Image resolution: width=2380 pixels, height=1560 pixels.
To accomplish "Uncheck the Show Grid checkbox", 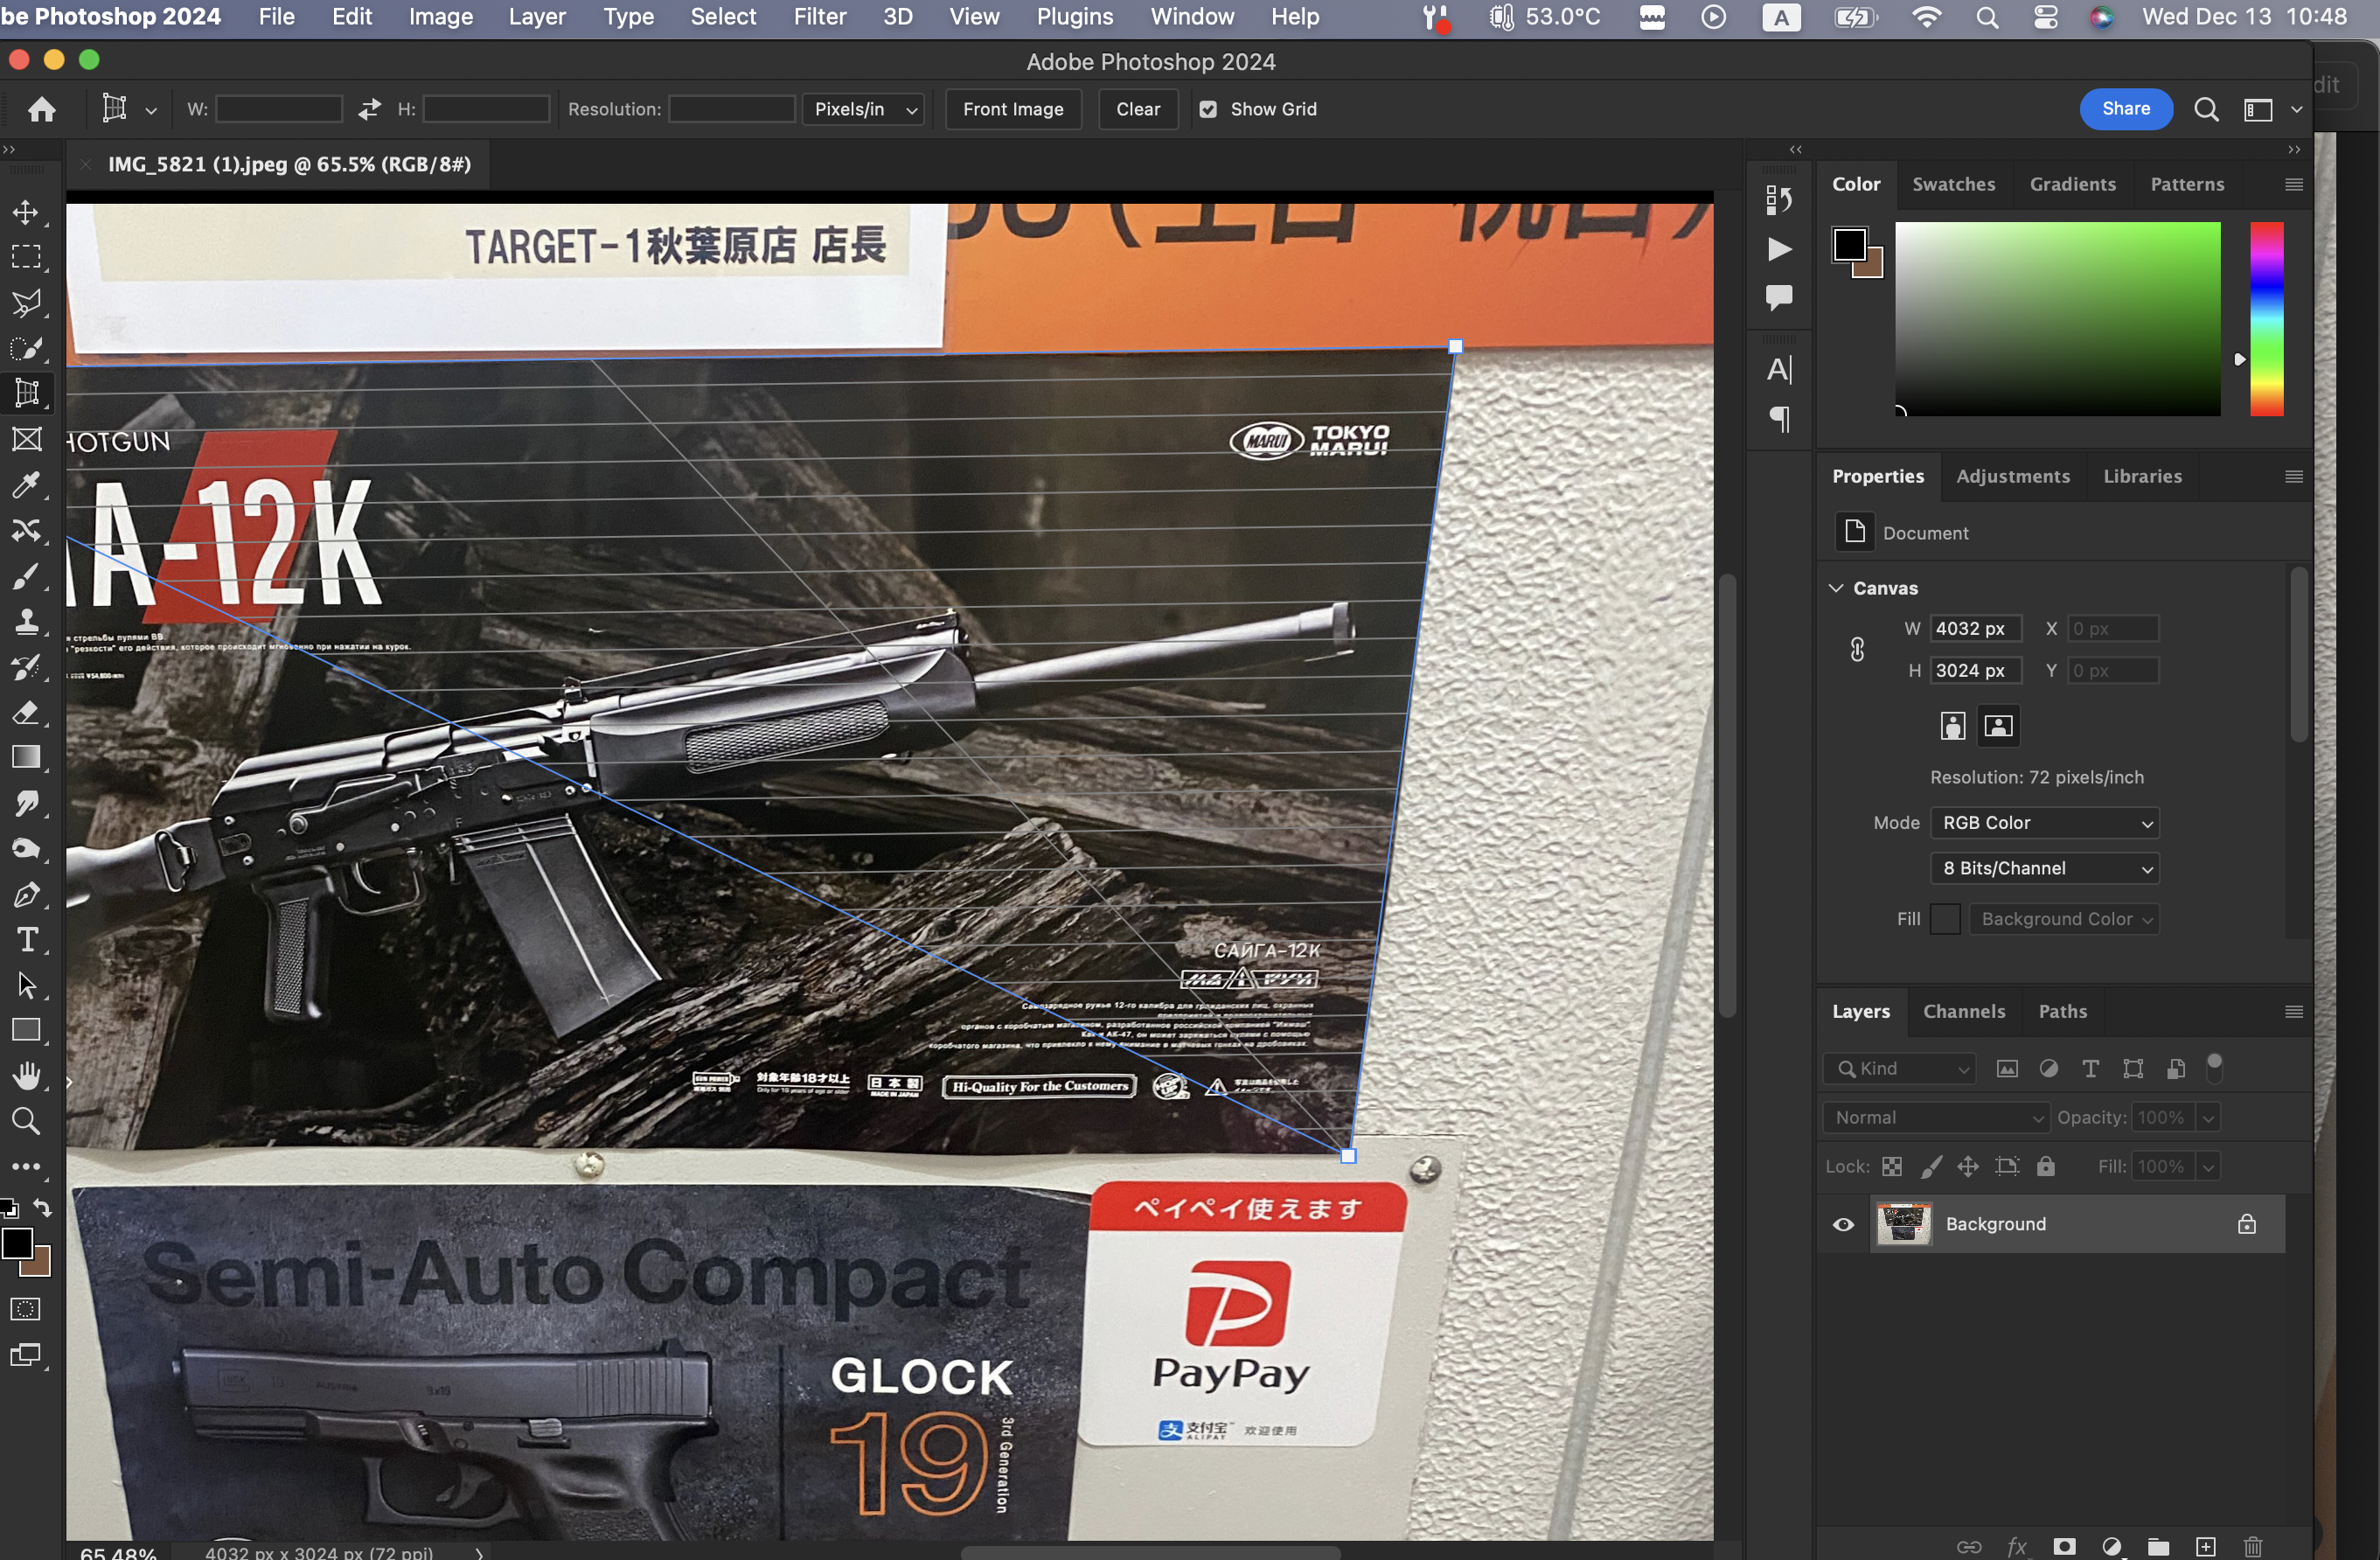I will pyautogui.click(x=1208, y=109).
